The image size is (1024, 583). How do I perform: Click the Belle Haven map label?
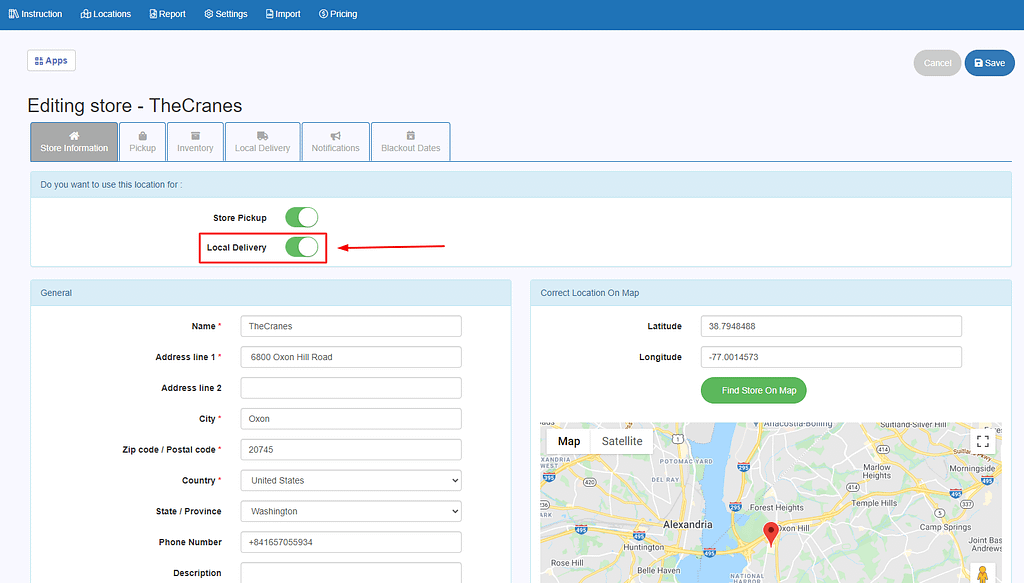pos(658,571)
